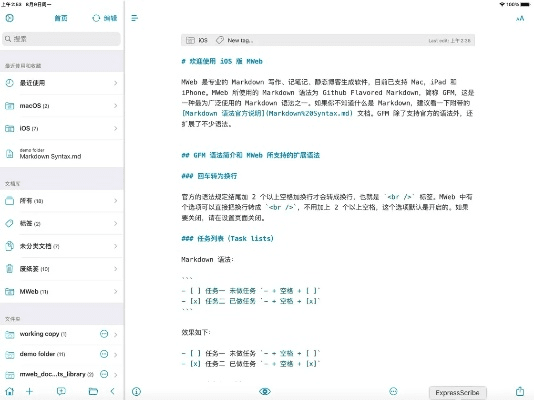Click the ExpressScribe button
Image resolution: width=534 pixels, height=400 pixels.
(457, 393)
